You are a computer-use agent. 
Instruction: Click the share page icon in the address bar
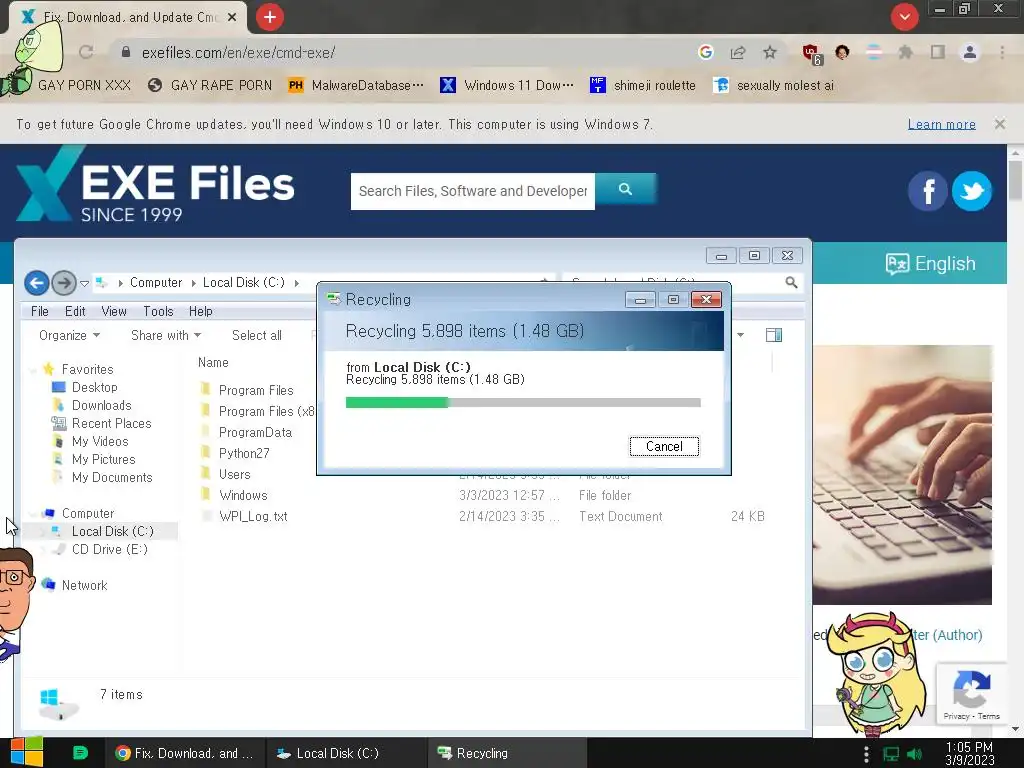tap(738, 52)
